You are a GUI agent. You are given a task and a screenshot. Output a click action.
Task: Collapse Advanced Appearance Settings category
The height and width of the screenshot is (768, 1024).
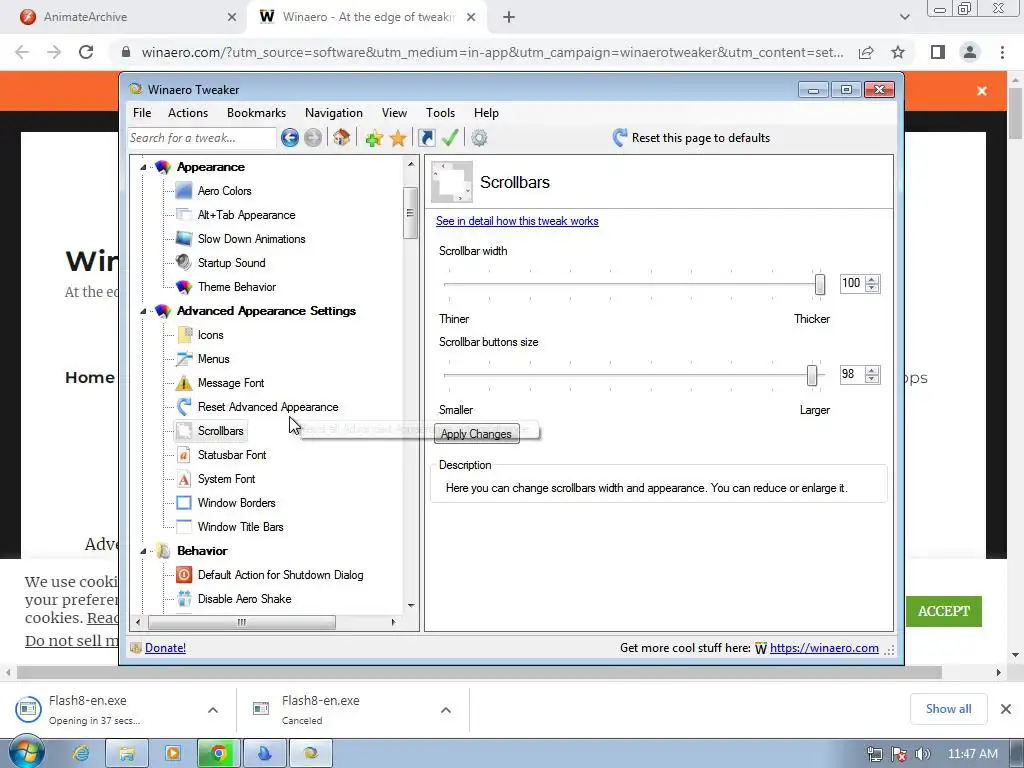coord(143,312)
